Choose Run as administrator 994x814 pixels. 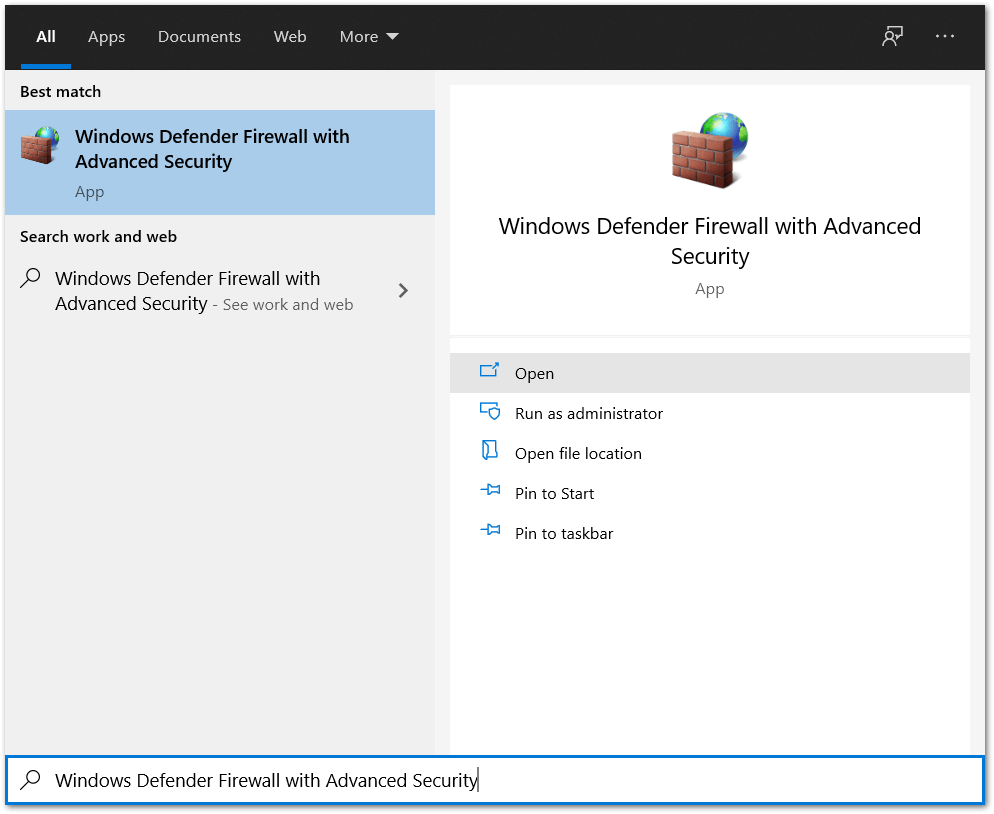click(x=710, y=413)
